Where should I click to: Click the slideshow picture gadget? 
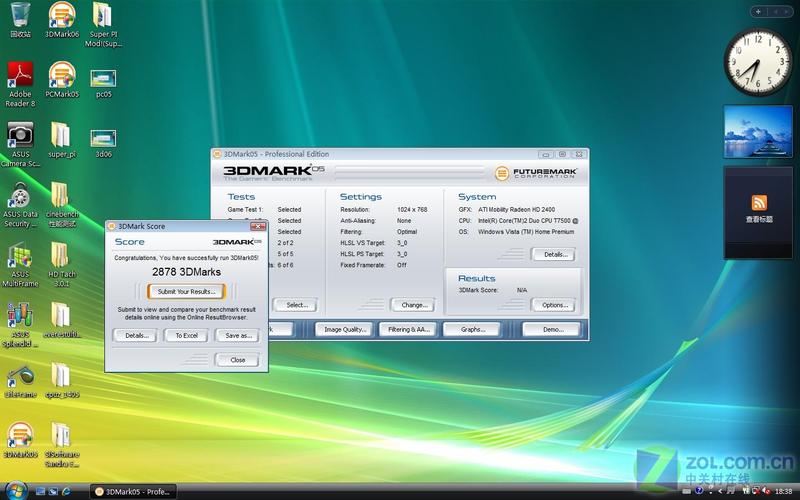point(758,132)
